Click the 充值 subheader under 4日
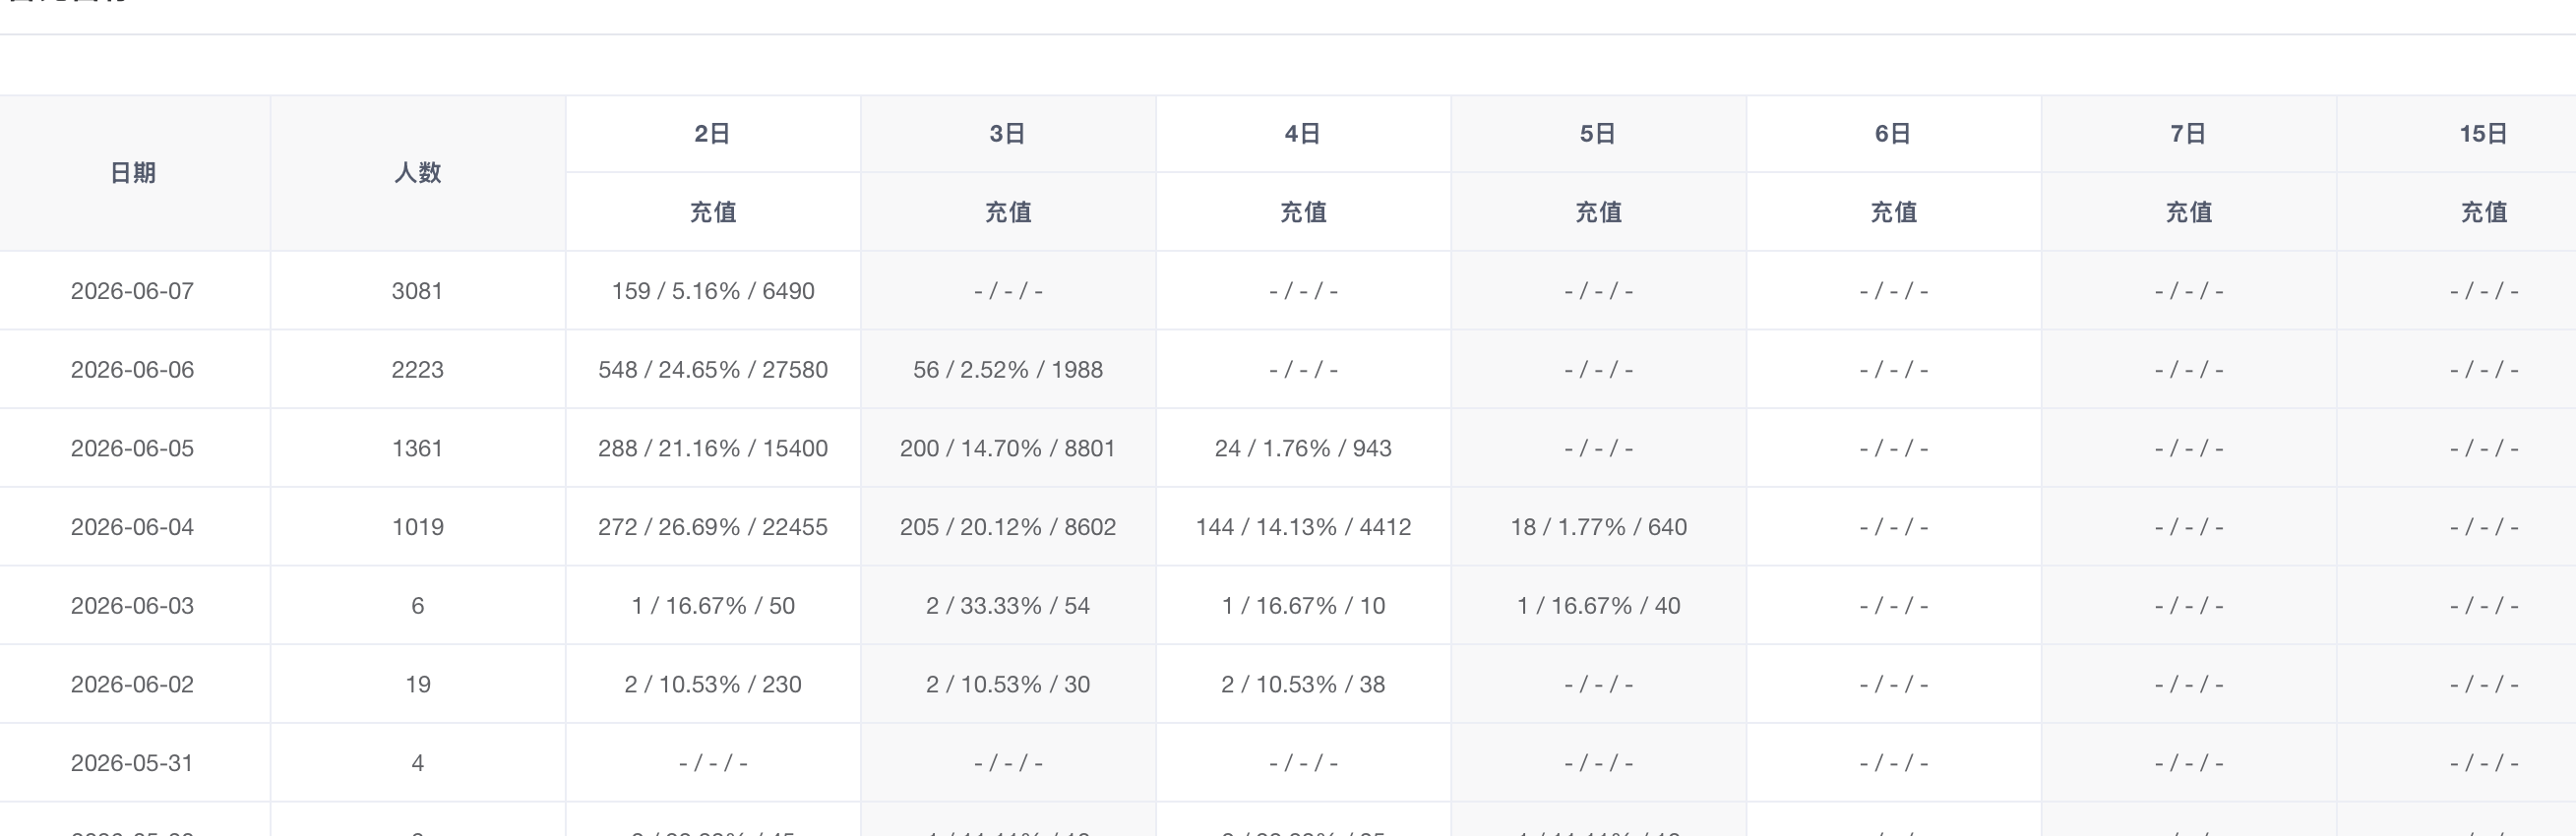This screenshot has height=836, width=2576. tap(1303, 212)
